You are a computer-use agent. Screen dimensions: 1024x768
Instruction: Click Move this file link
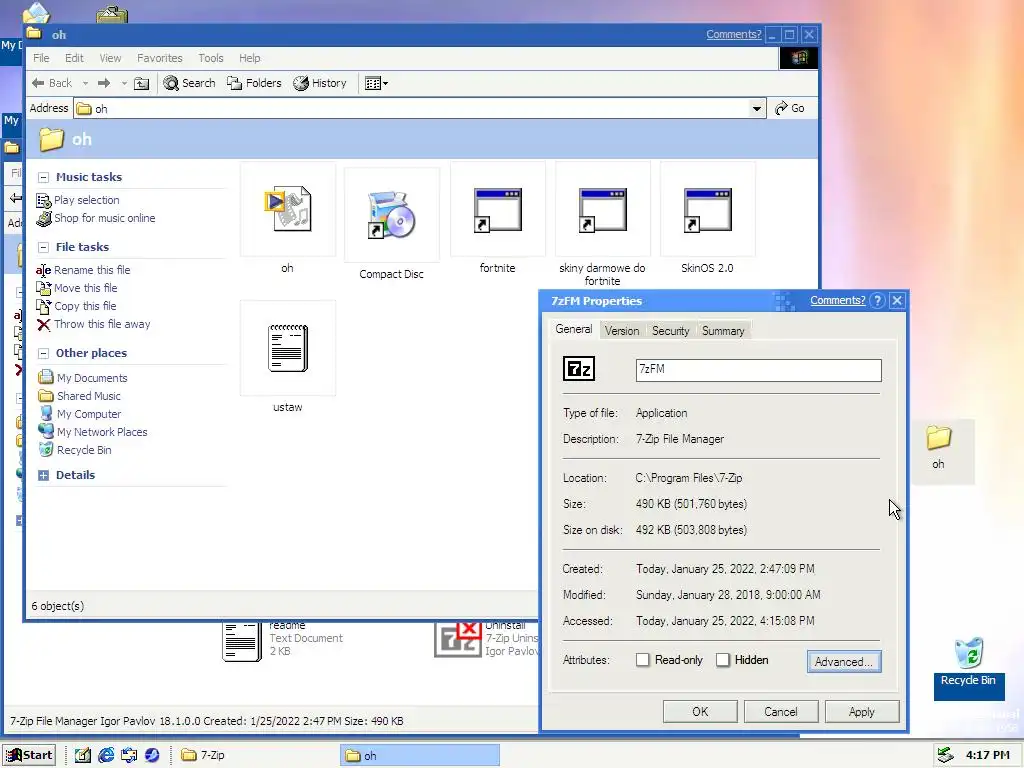click(86, 288)
